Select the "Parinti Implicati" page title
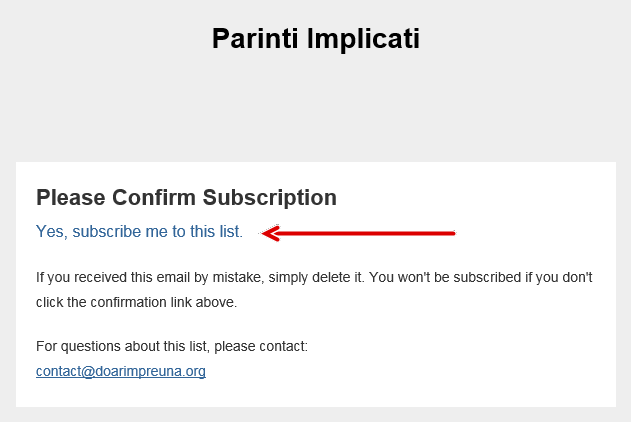This screenshot has height=422, width=631. tap(315, 40)
